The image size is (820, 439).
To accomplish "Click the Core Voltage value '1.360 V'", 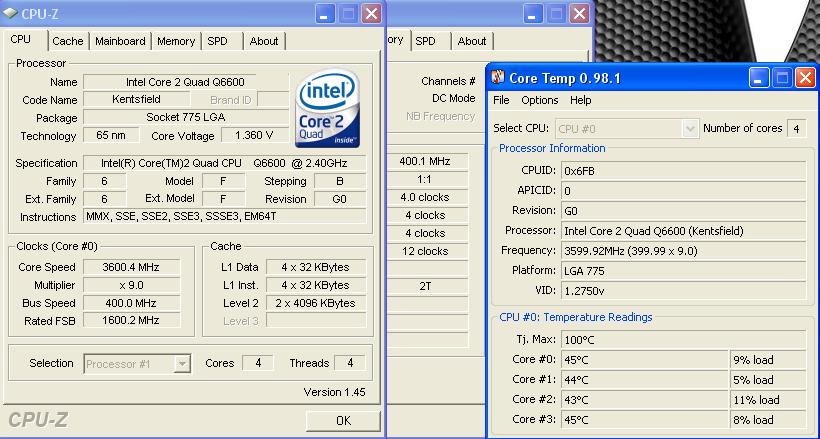I will click(x=255, y=135).
